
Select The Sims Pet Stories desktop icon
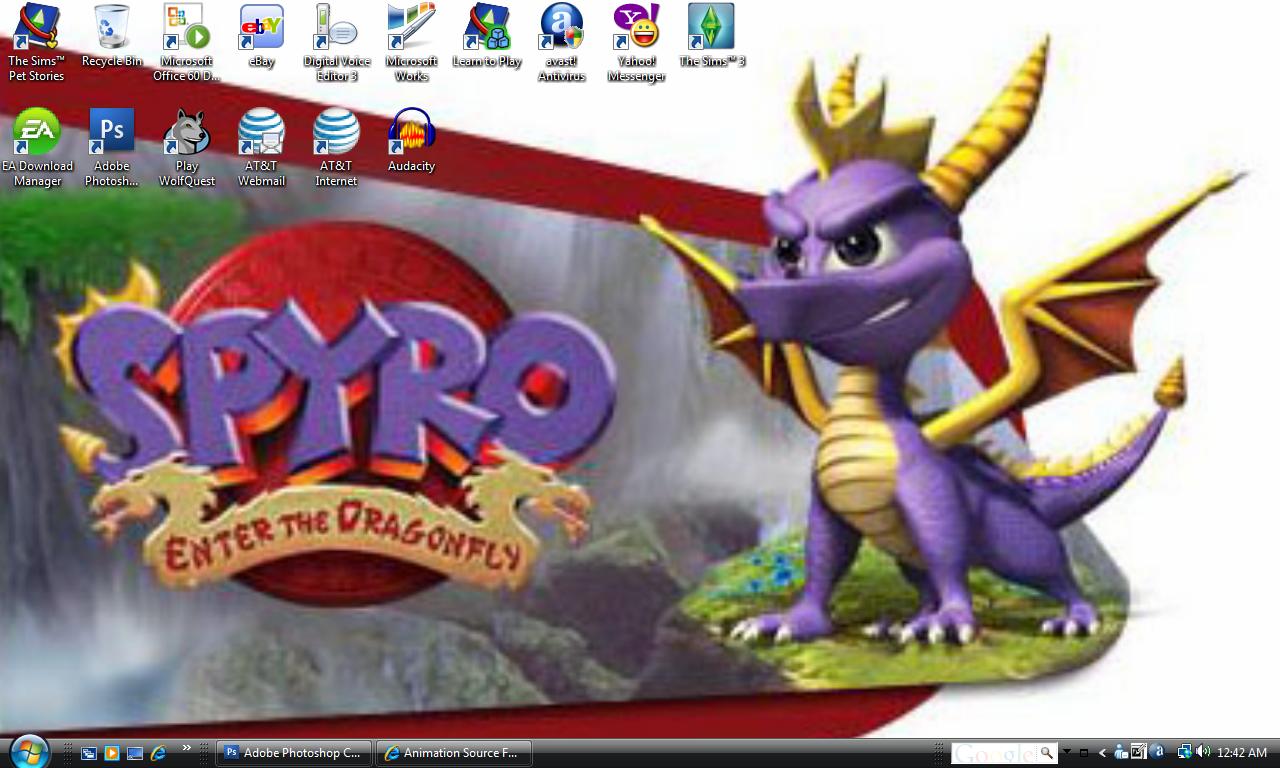click(x=37, y=42)
